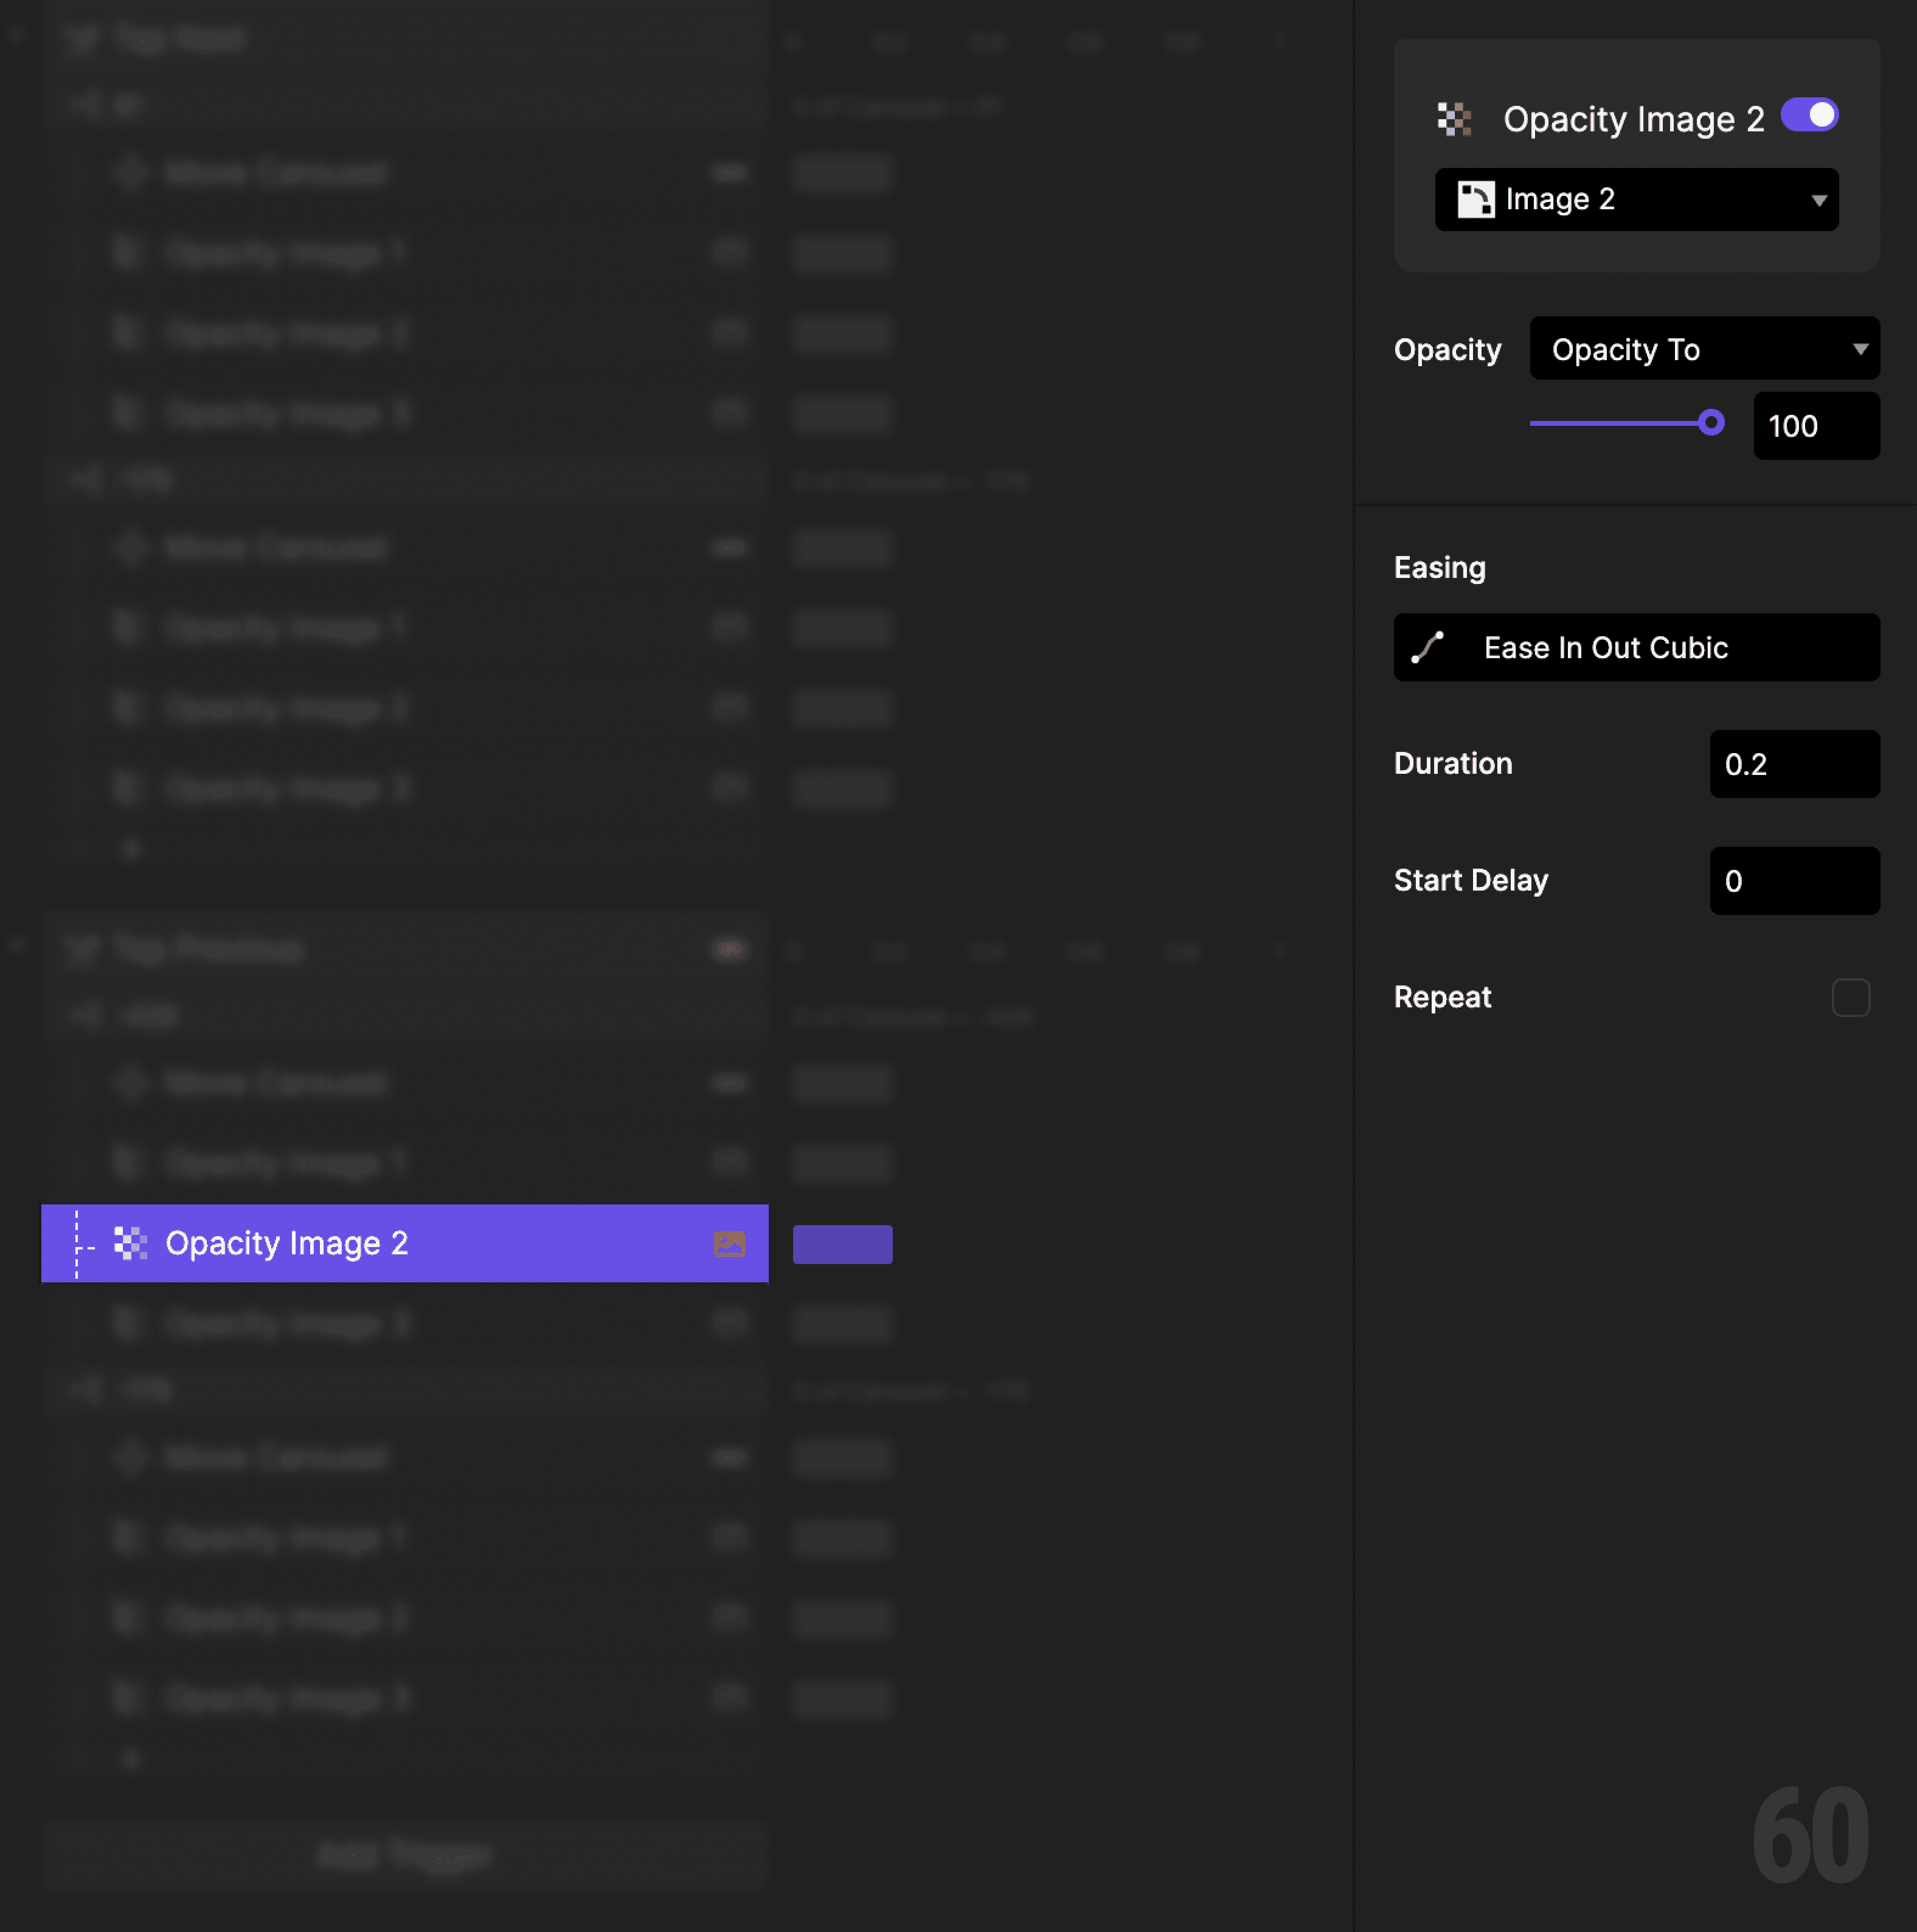
Task: Click the image thumbnail icon on the Opacity Image 2 row
Action: point(729,1245)
